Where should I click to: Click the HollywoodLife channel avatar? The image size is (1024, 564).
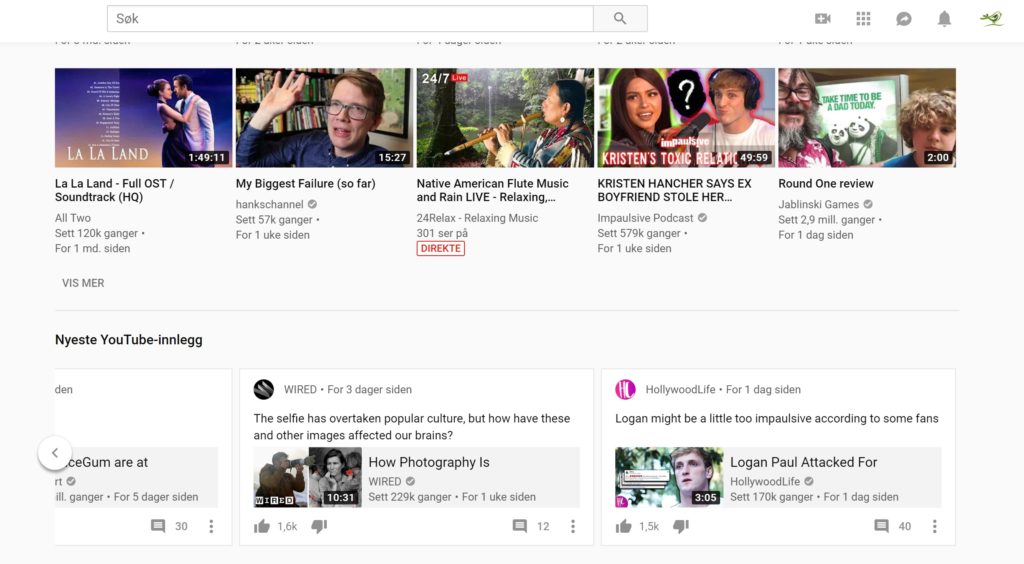coord(626,389)
